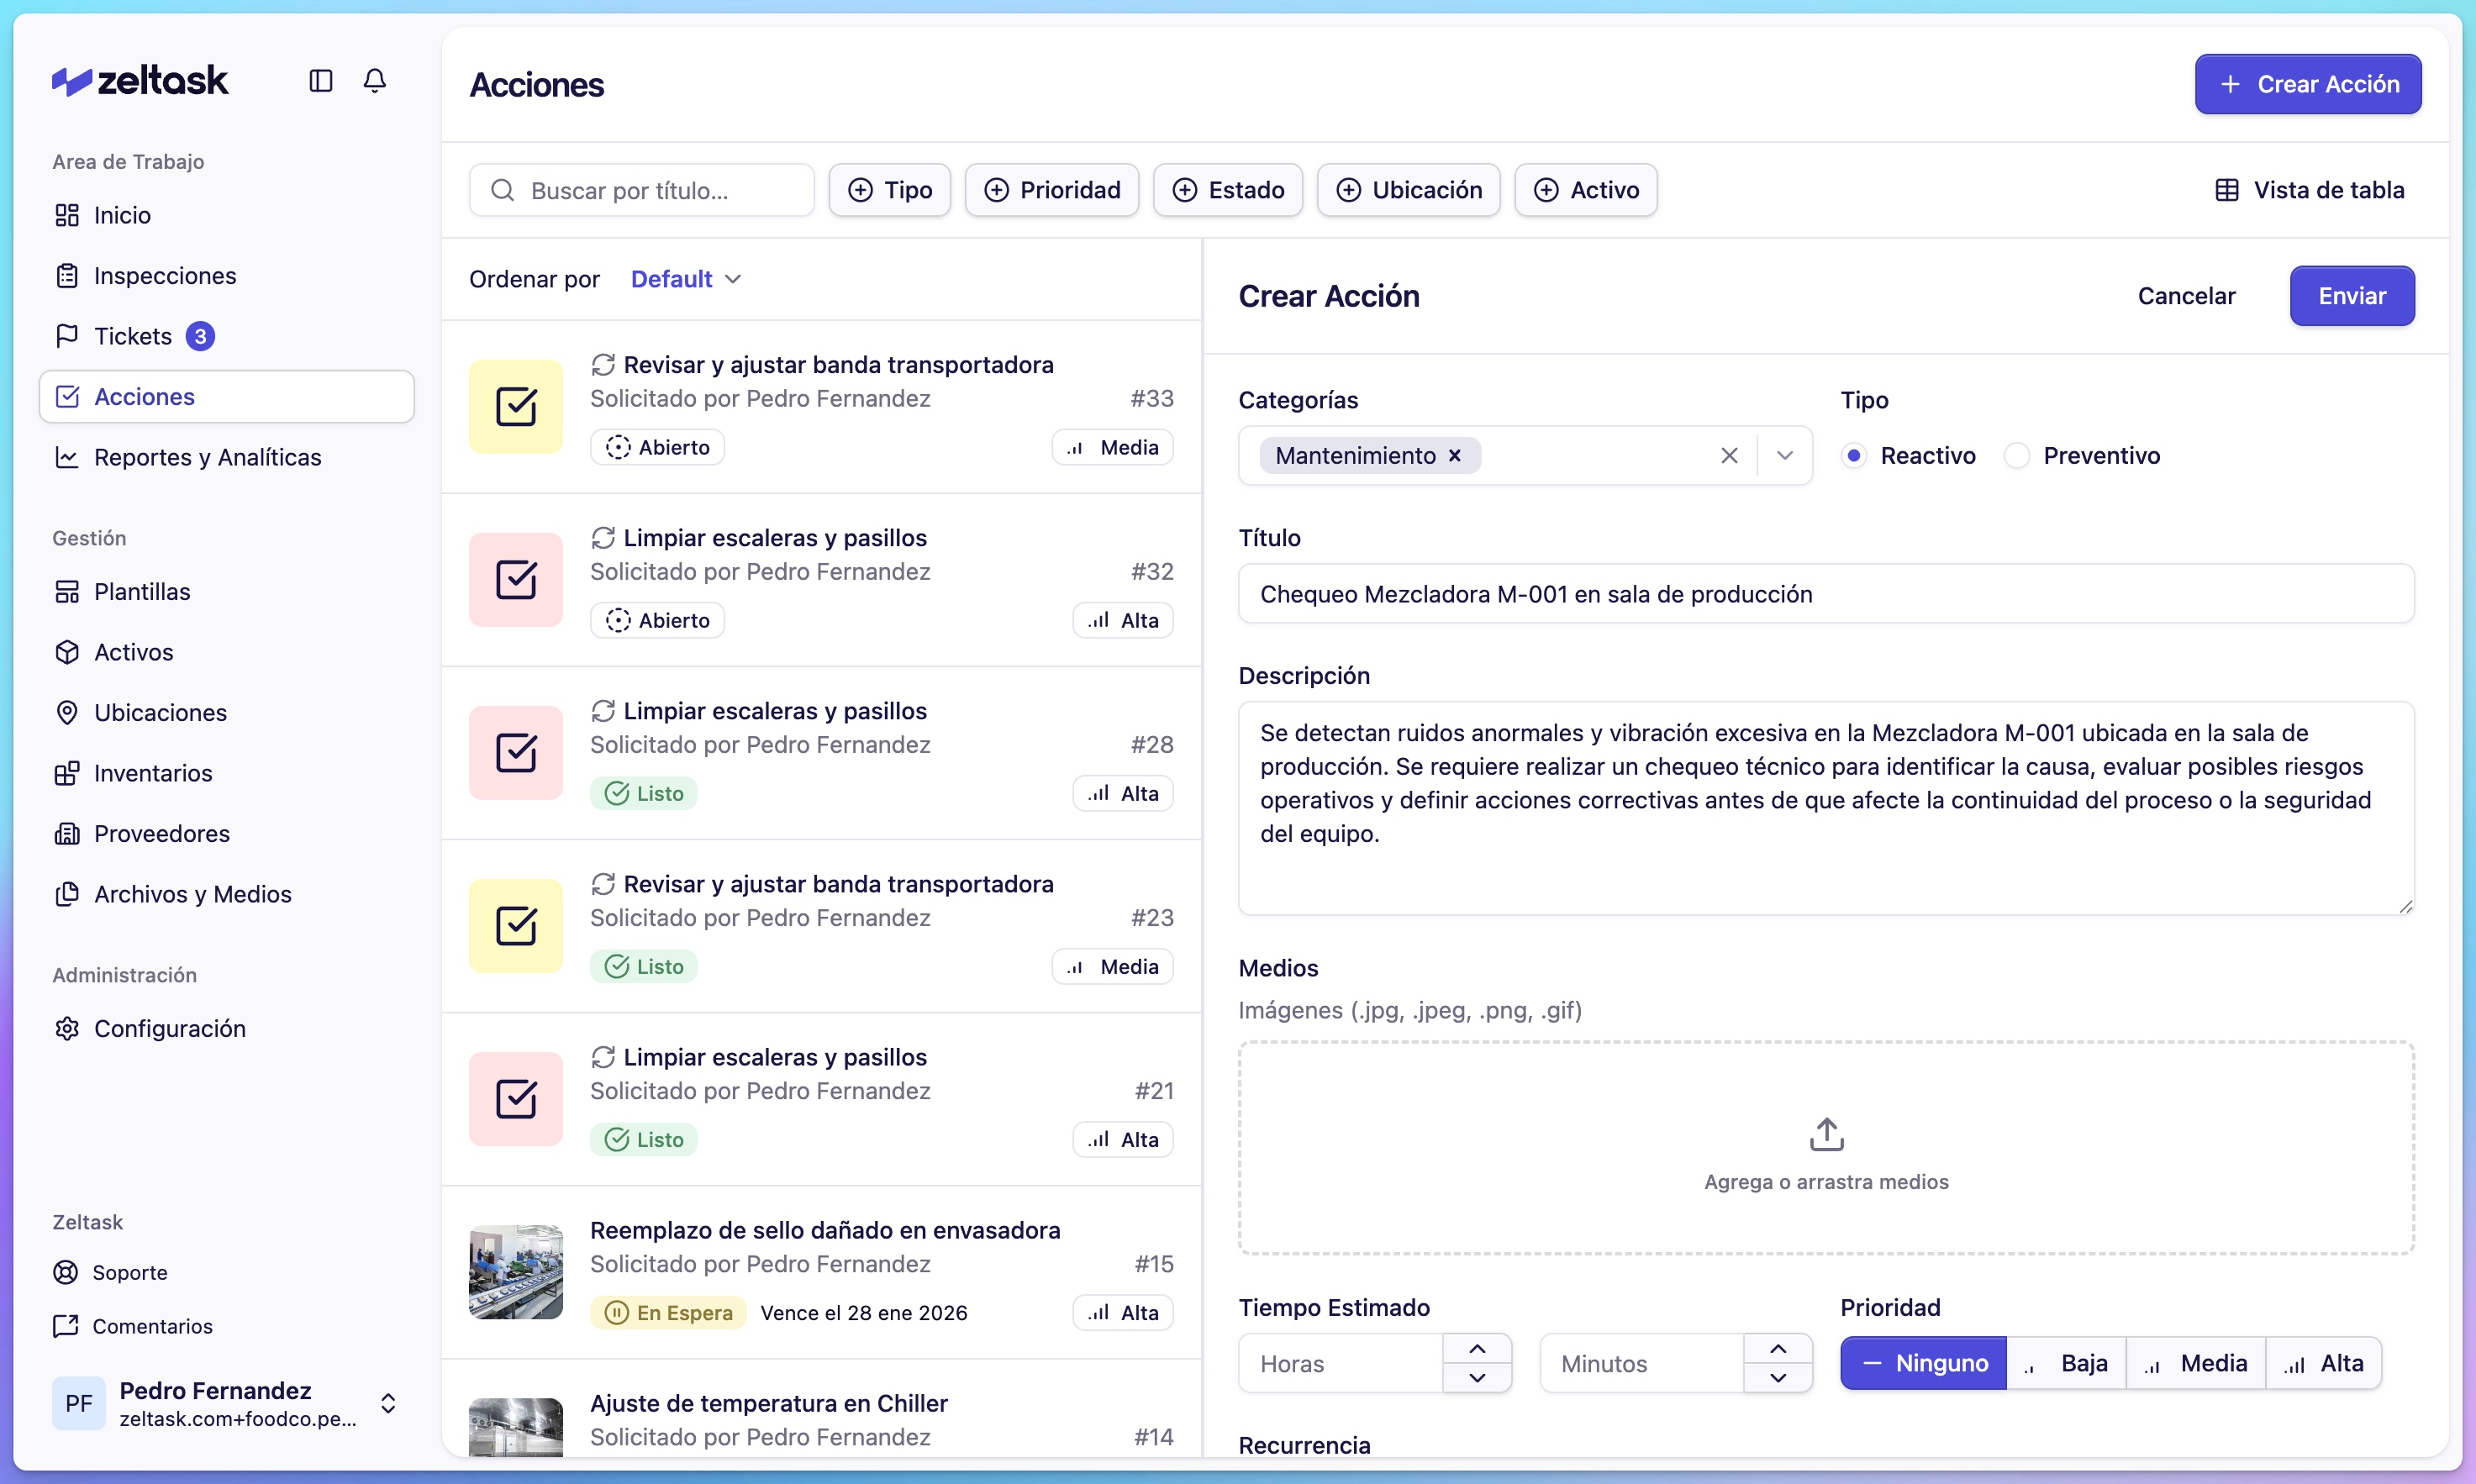Click the Zeltask logo
Image resolution: width=2476 pixels, height=1484 pixels.
[139, 80]
